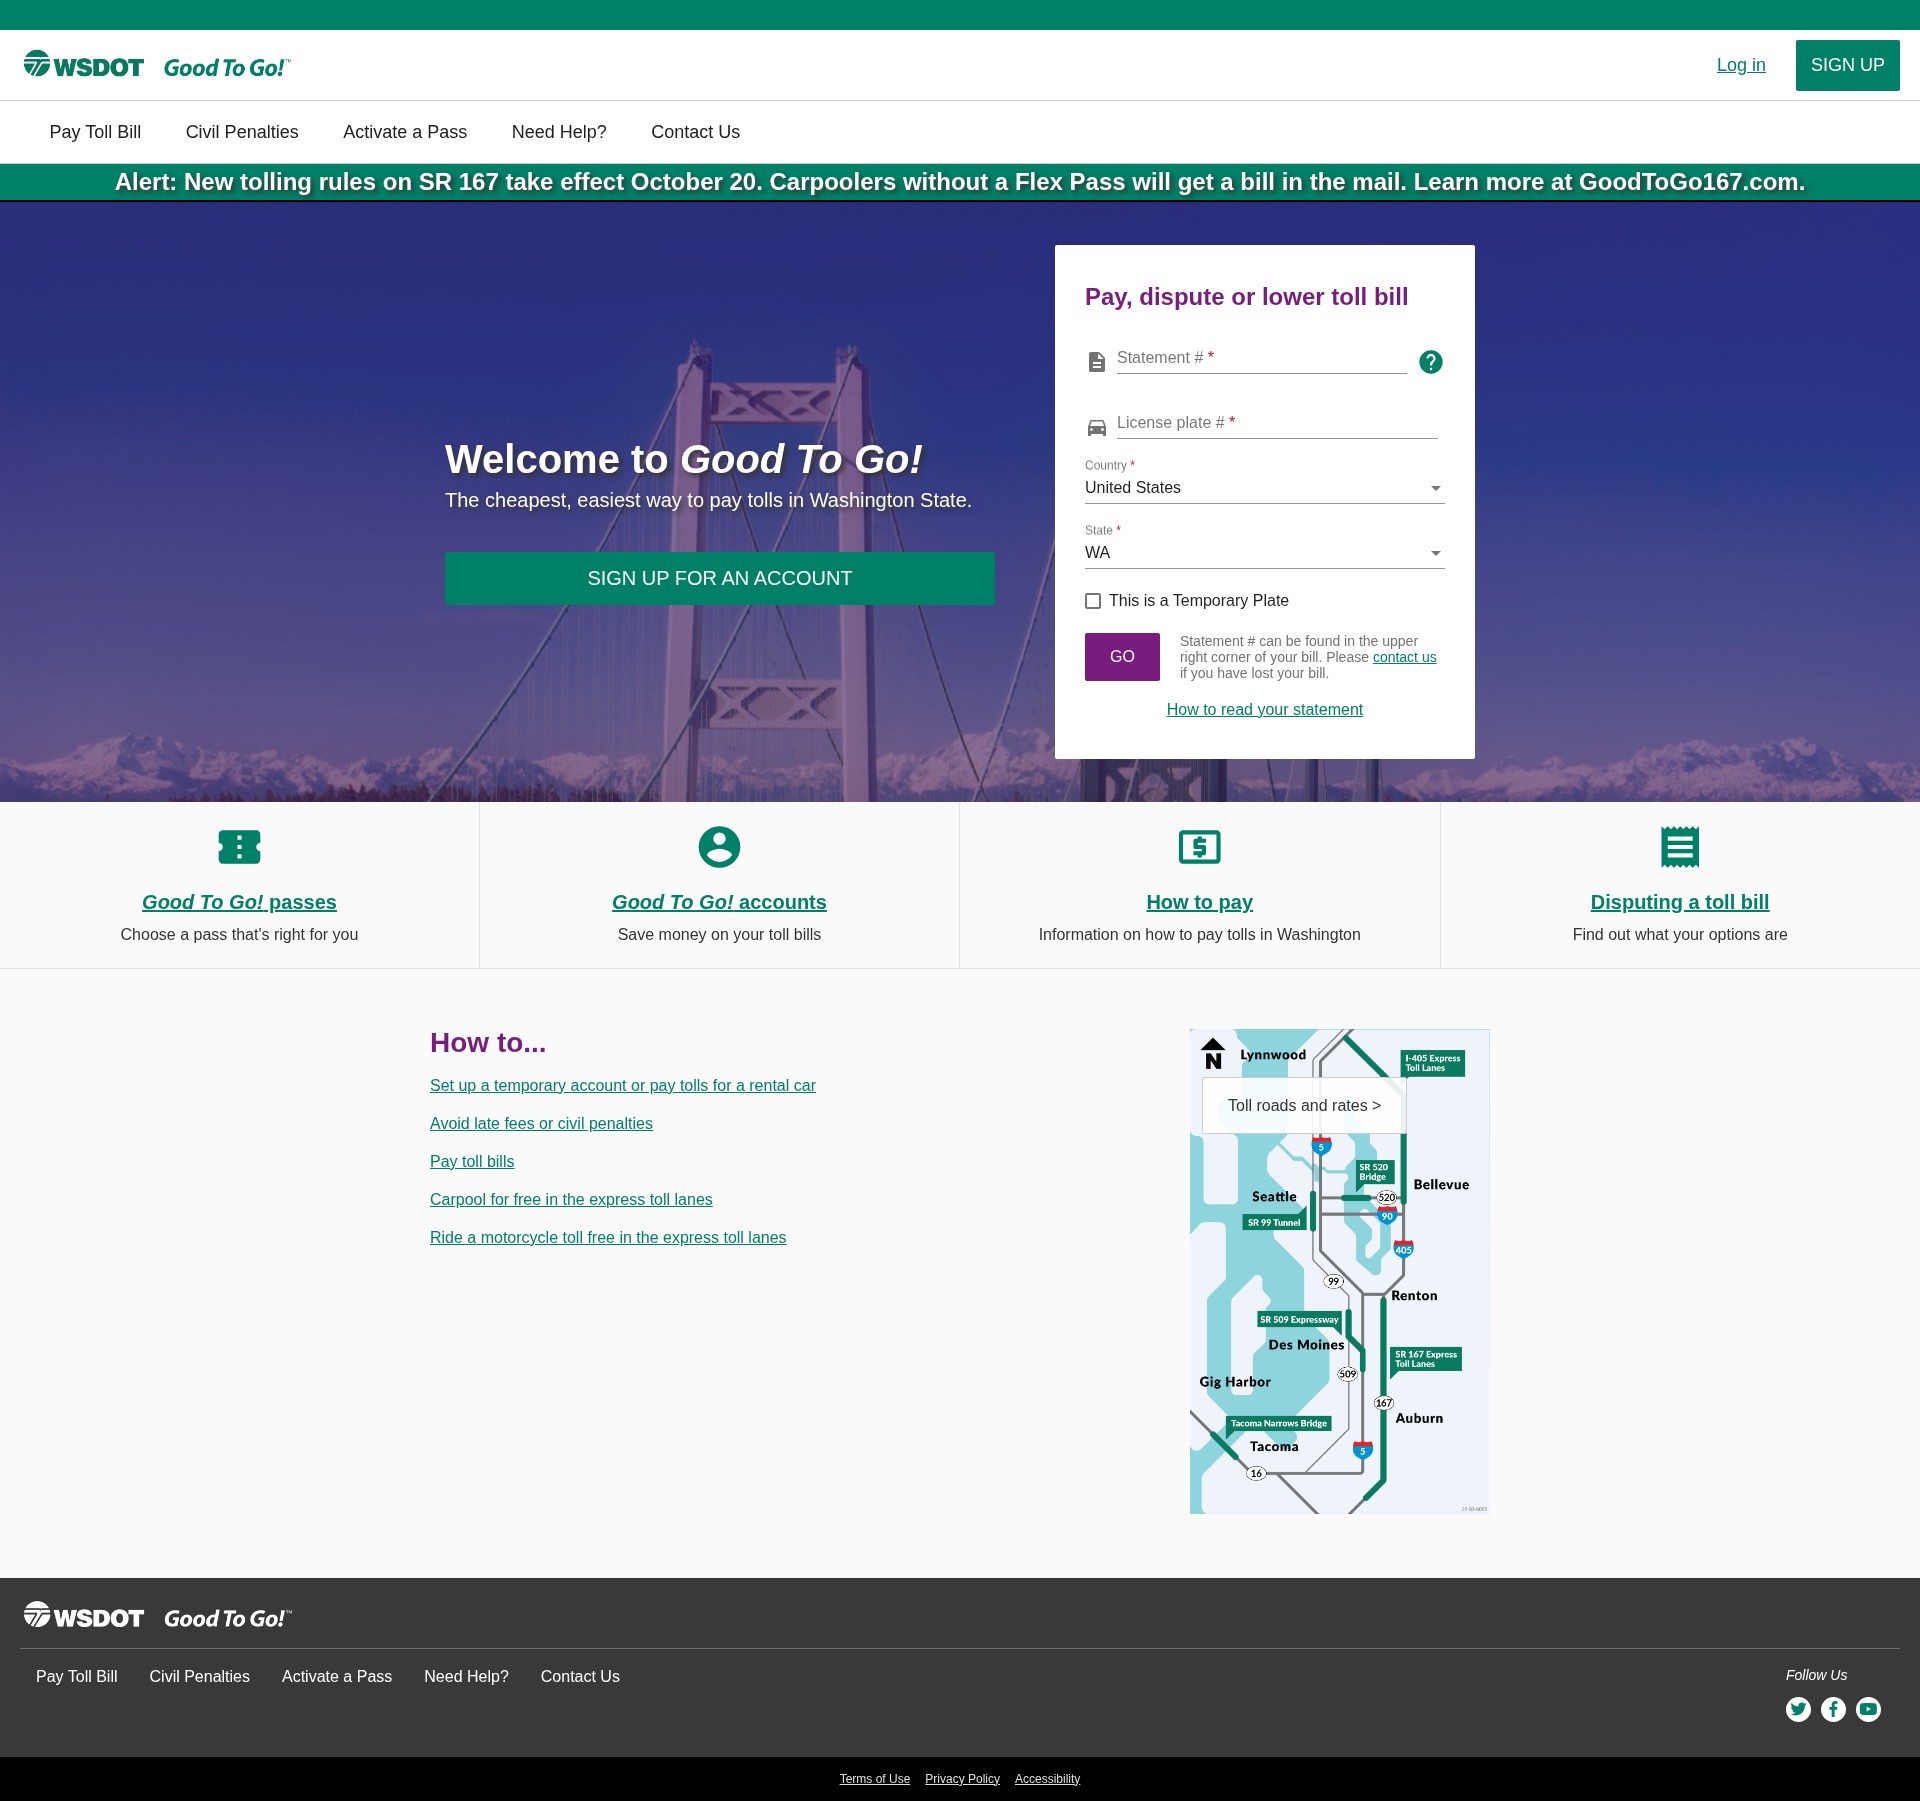The image size is (1920, 1801).
Task: Click the receipt icon above Disputing a toll bill
Action: coord(1680,847)
